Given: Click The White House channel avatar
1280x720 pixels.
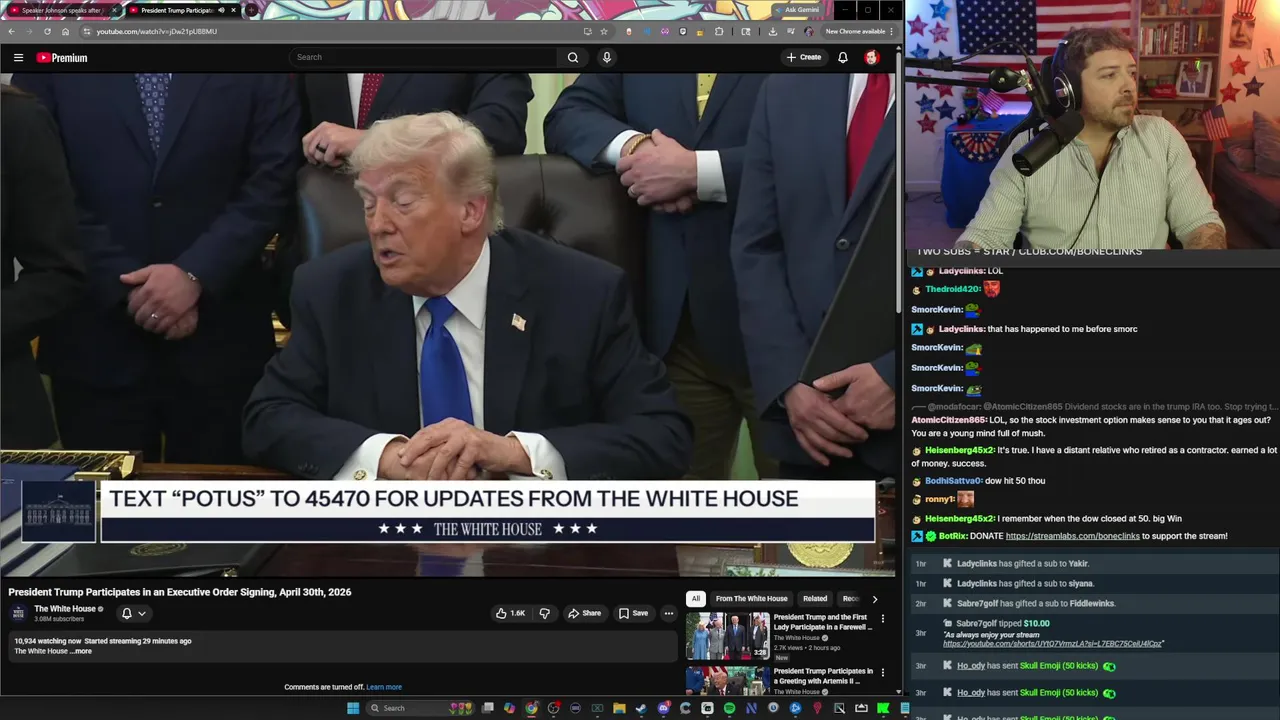Looking at the screenshot, I should (18, 613).
